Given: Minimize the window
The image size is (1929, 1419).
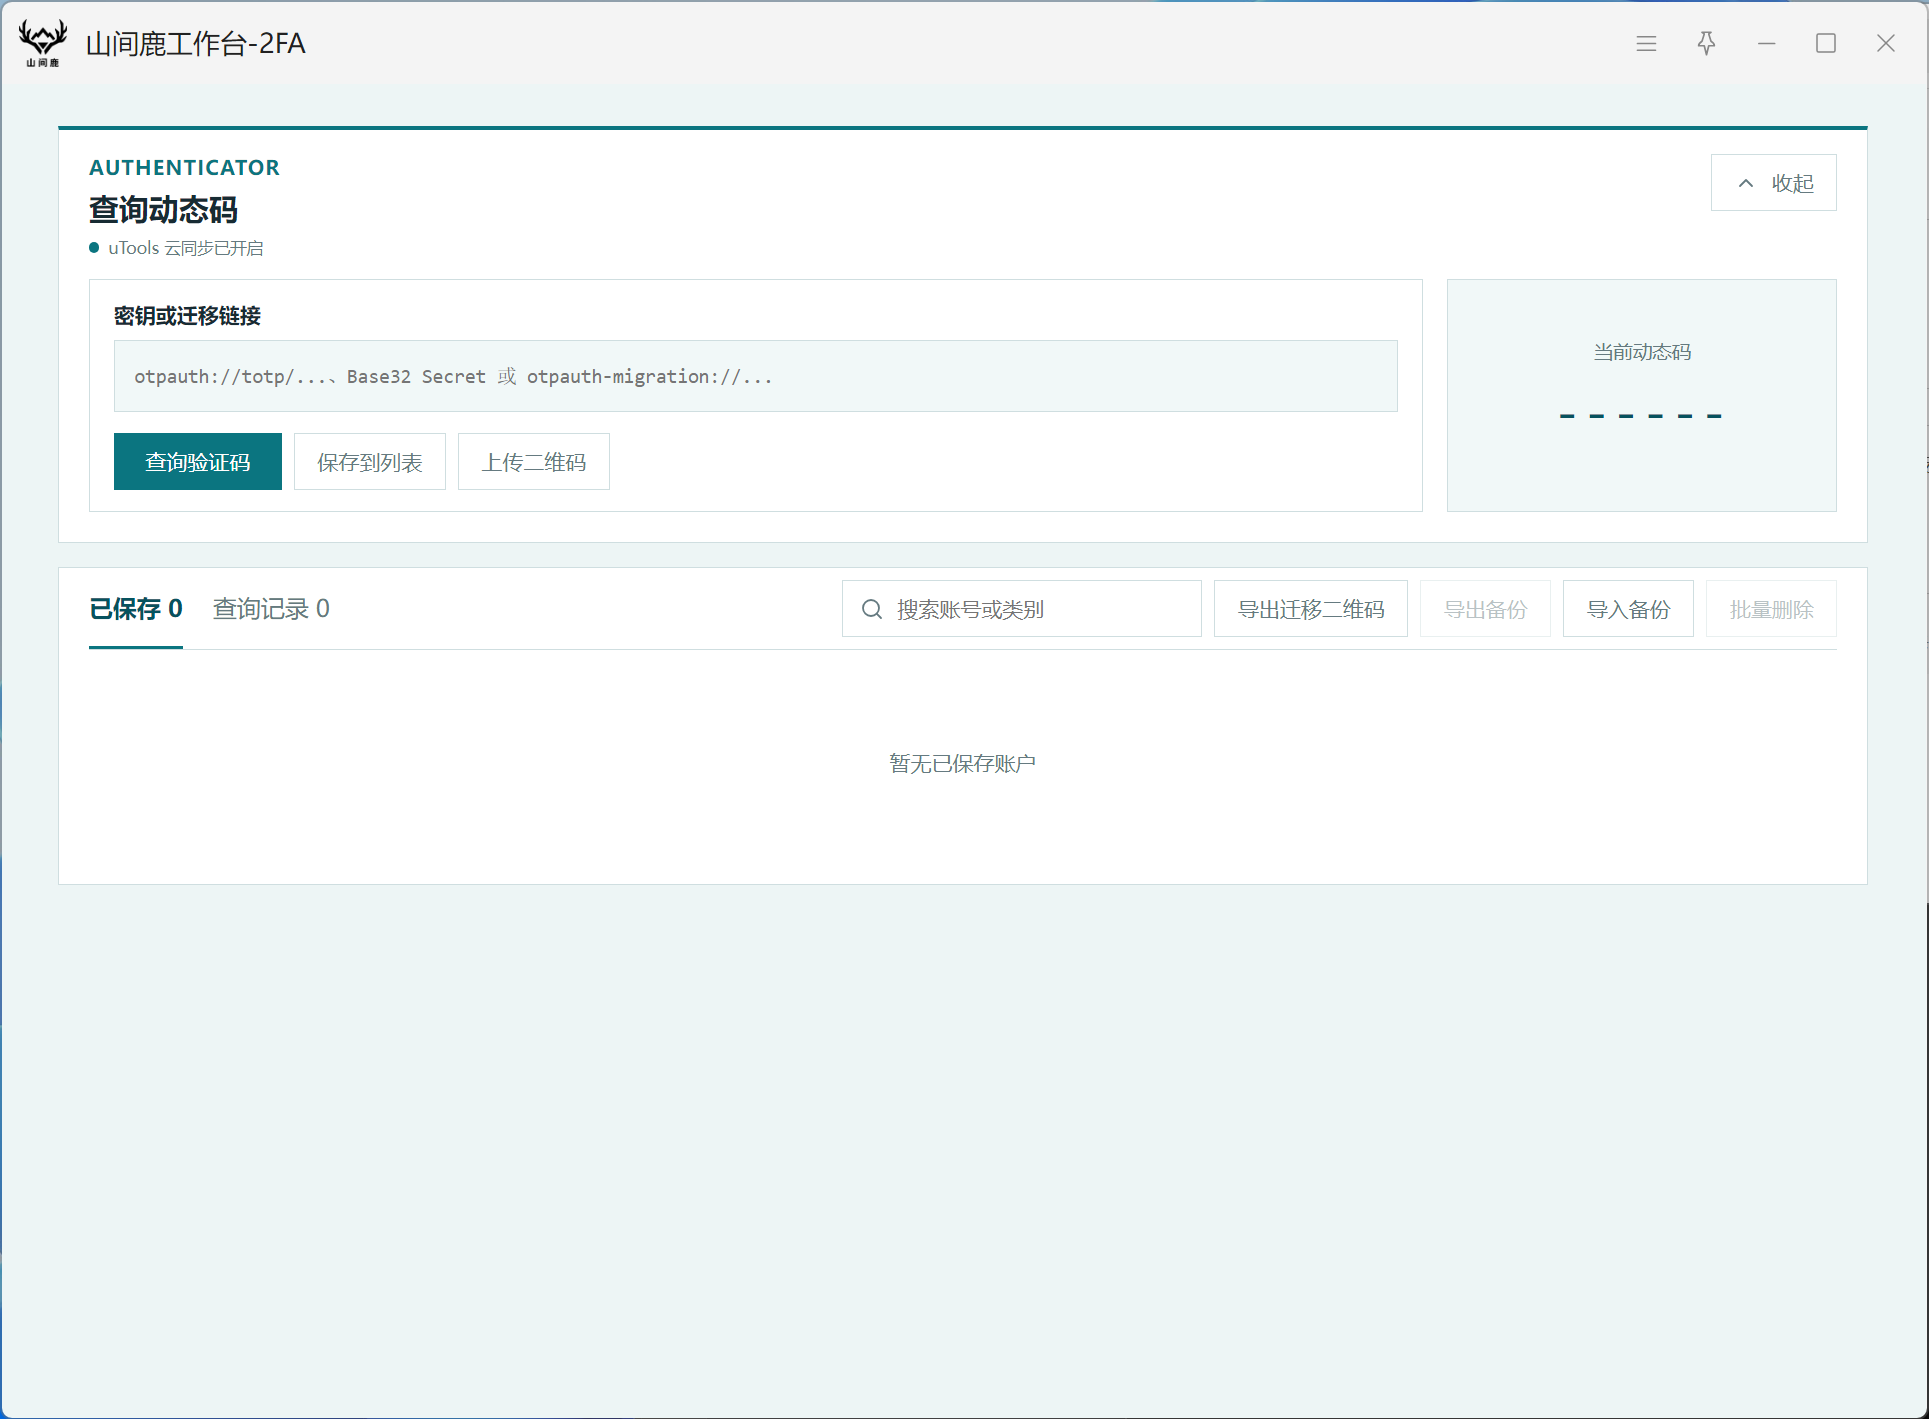Looking at the screenshot, I should pyautogui.click(x=1766, y=43).
